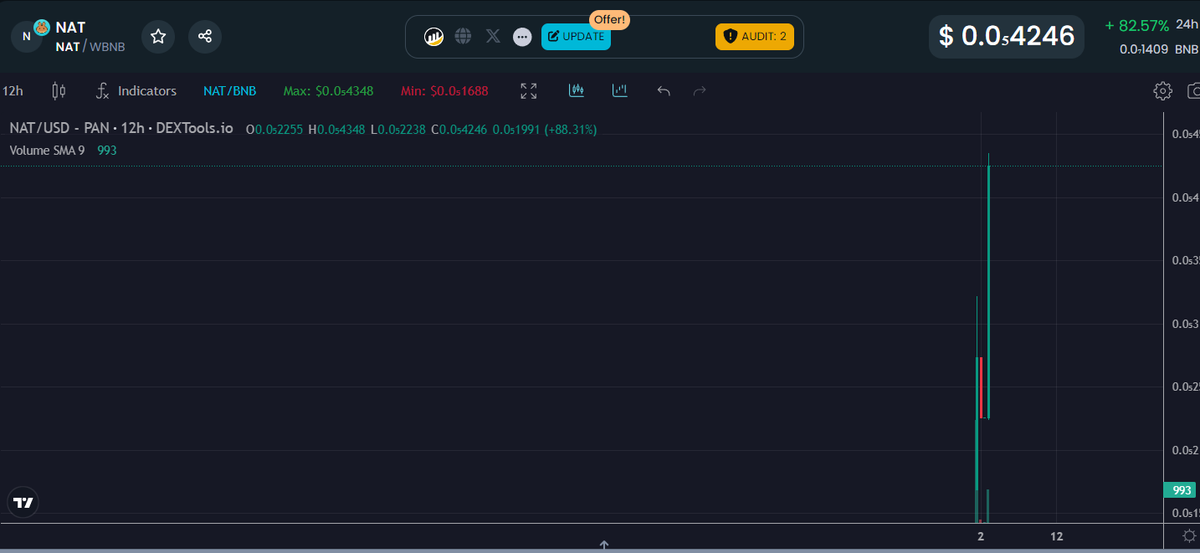The image size is (1200, 553).
Task: Open the 12h time interval selector
Action: (x=13, y=91)
